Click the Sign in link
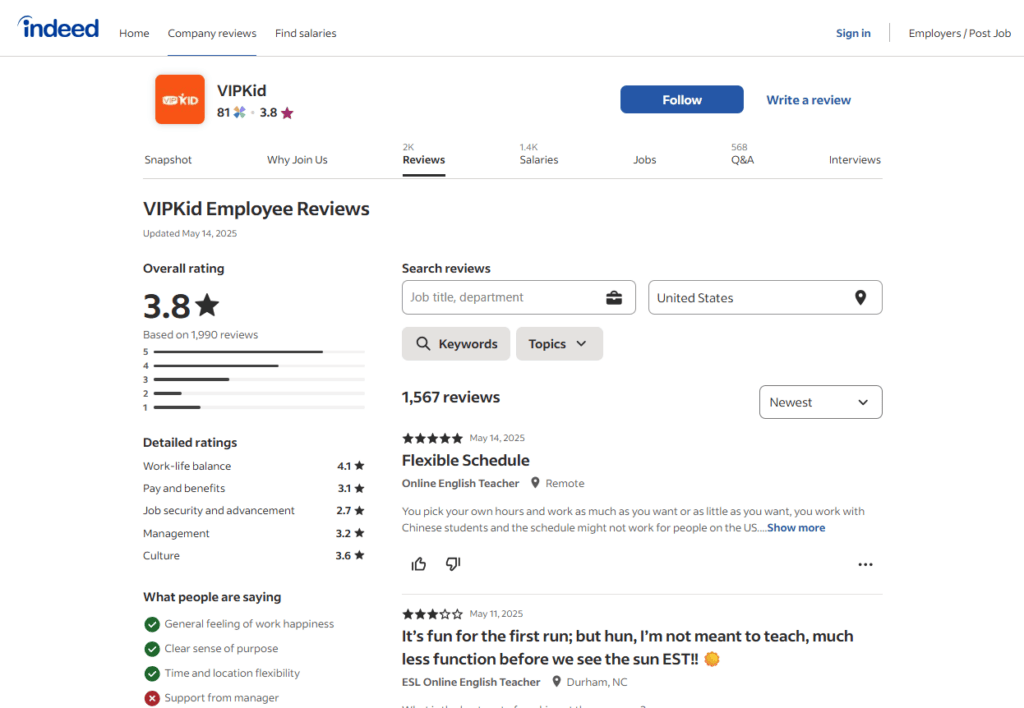Image resolution: width=1024 pixels, height=708 pixels. [853, 33]
